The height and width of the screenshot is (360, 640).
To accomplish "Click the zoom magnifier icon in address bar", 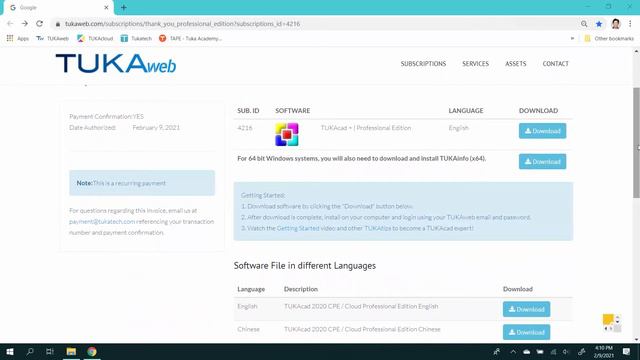I will point(584,24).
